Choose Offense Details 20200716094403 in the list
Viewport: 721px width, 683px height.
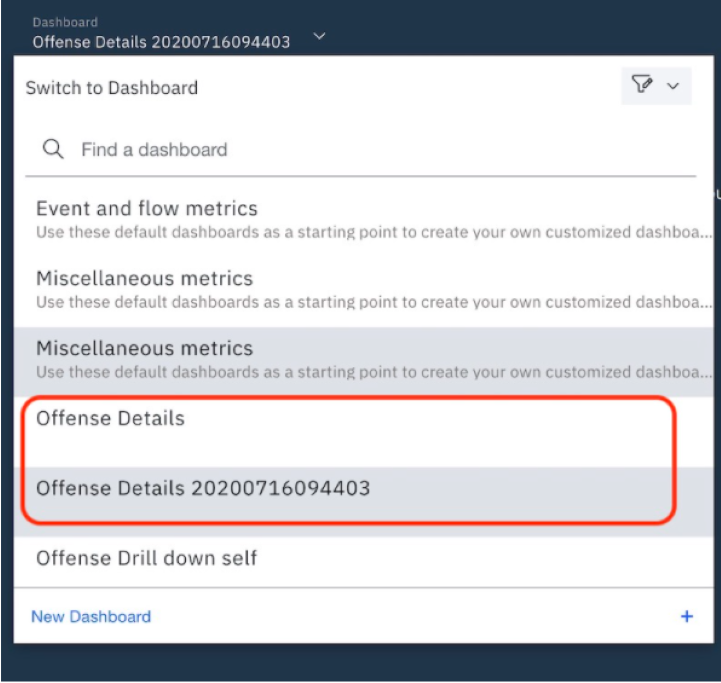click(203, 489)
